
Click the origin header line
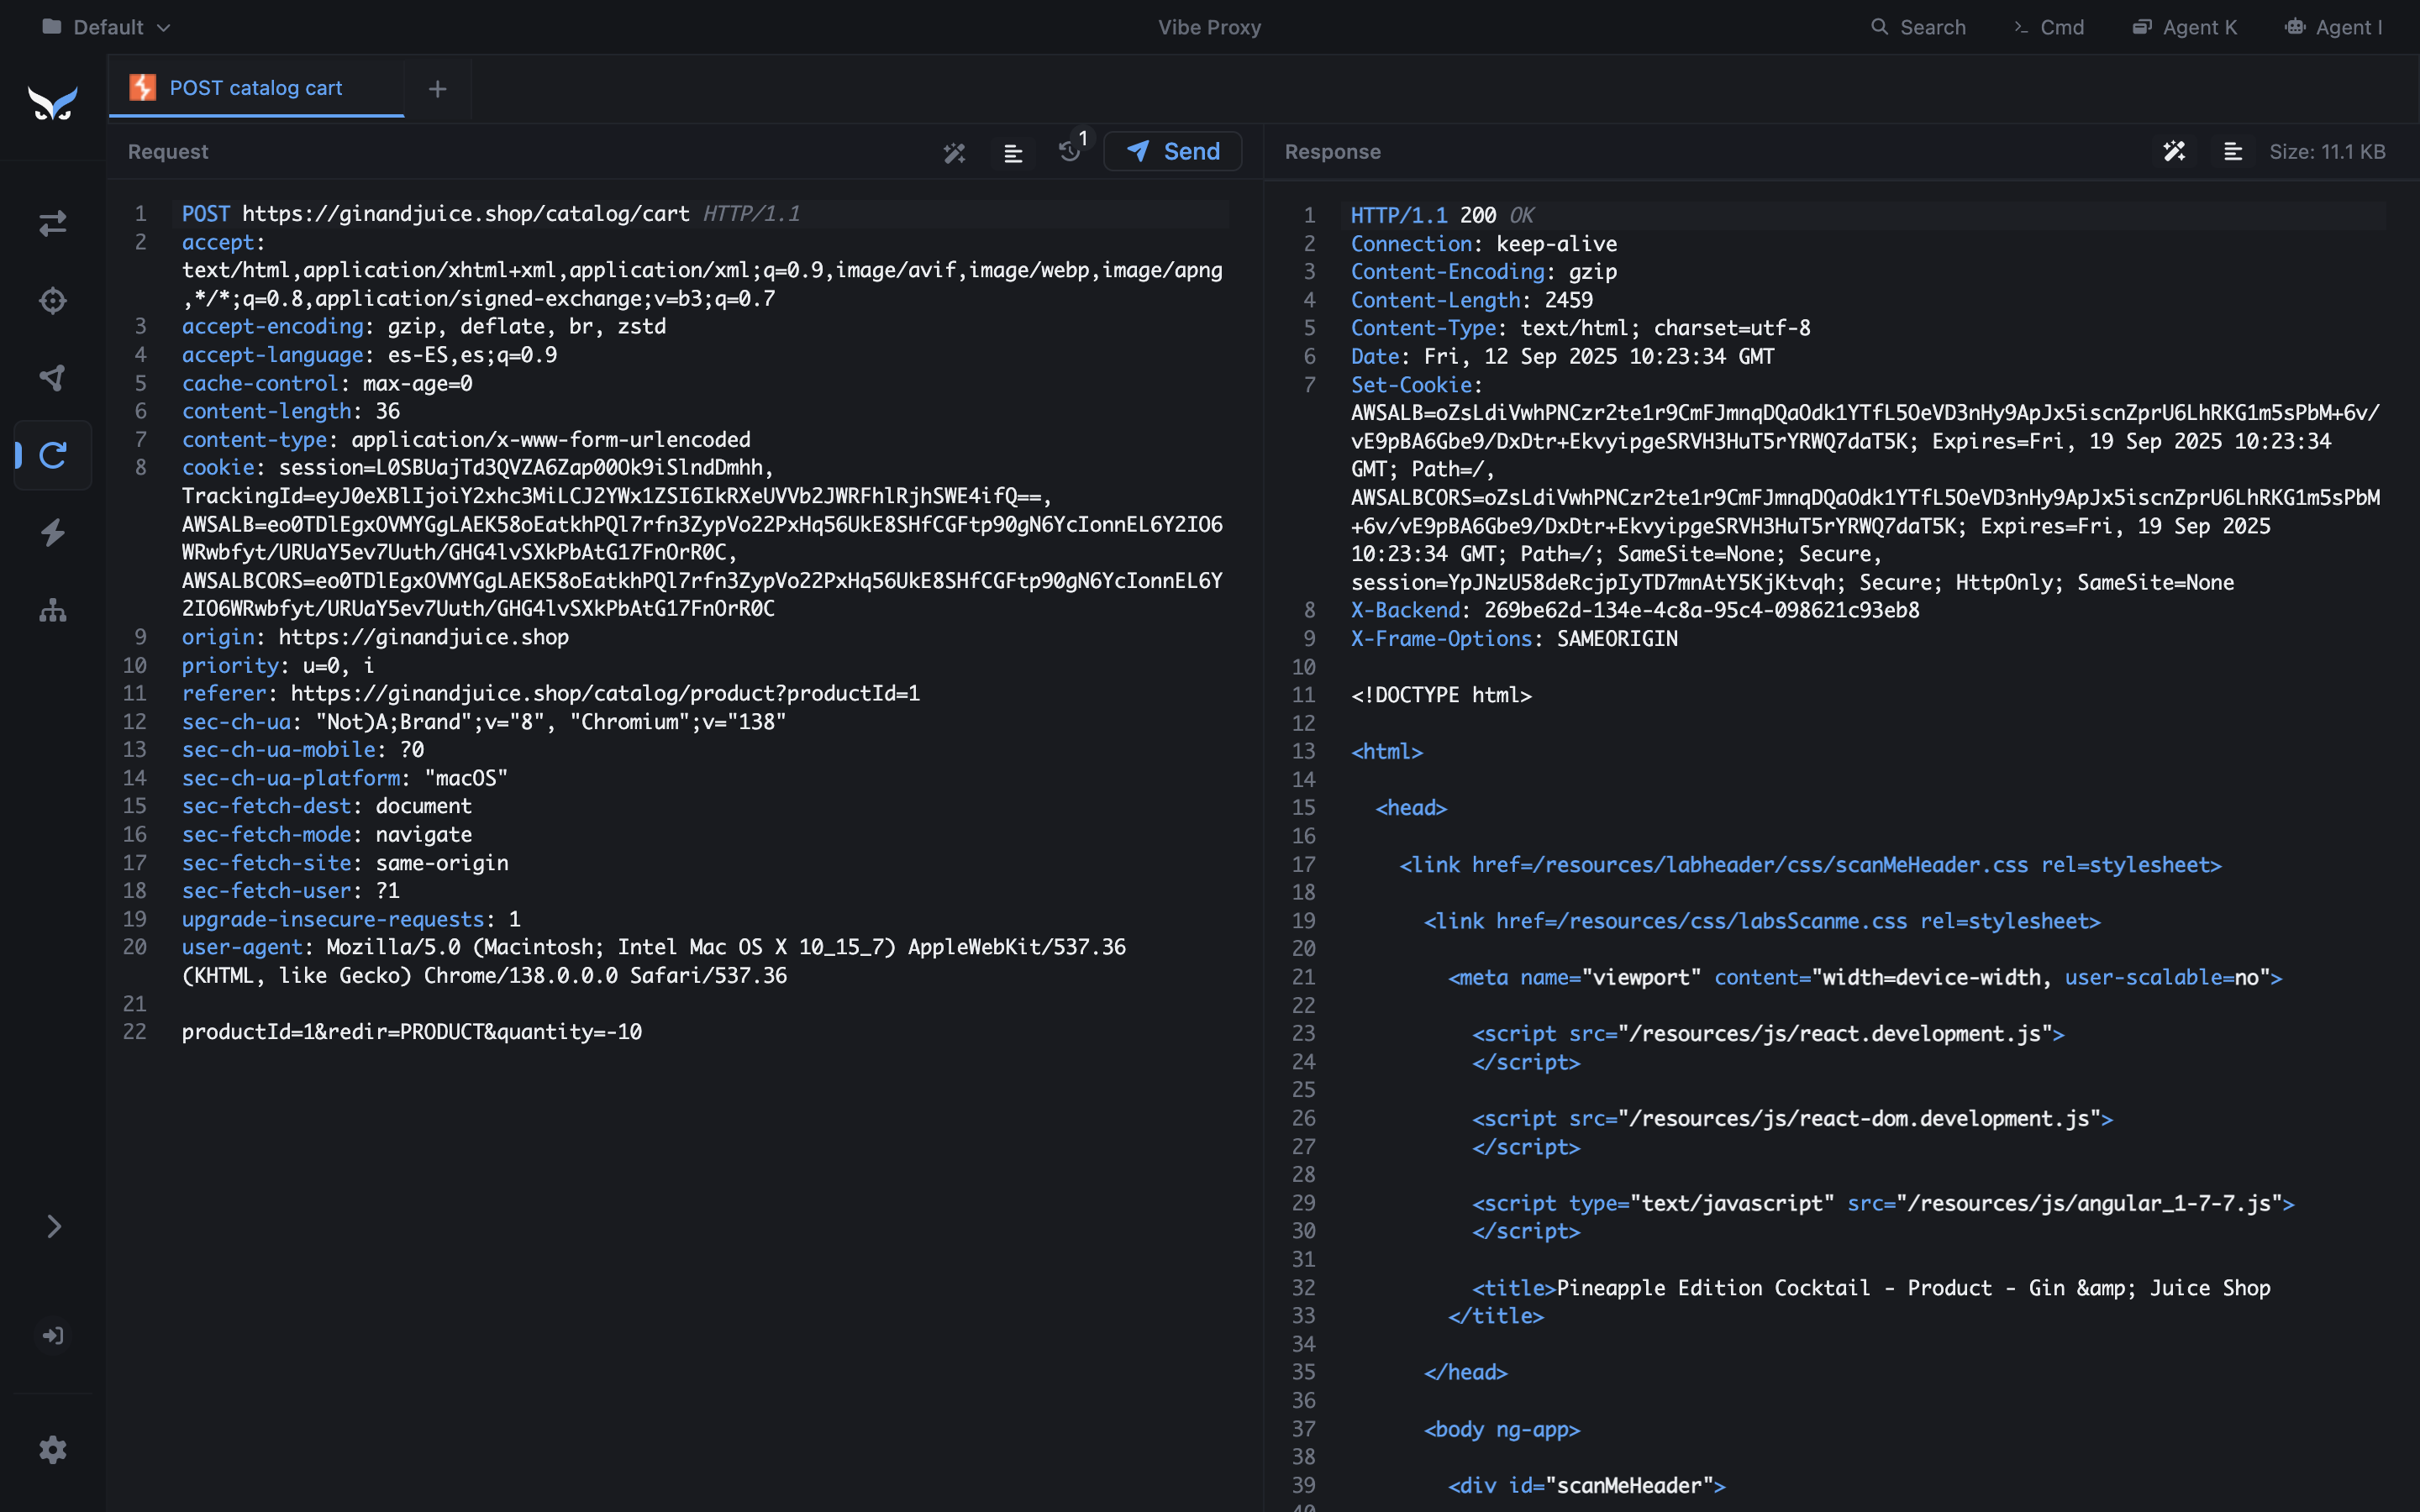[x=375, y=637]
